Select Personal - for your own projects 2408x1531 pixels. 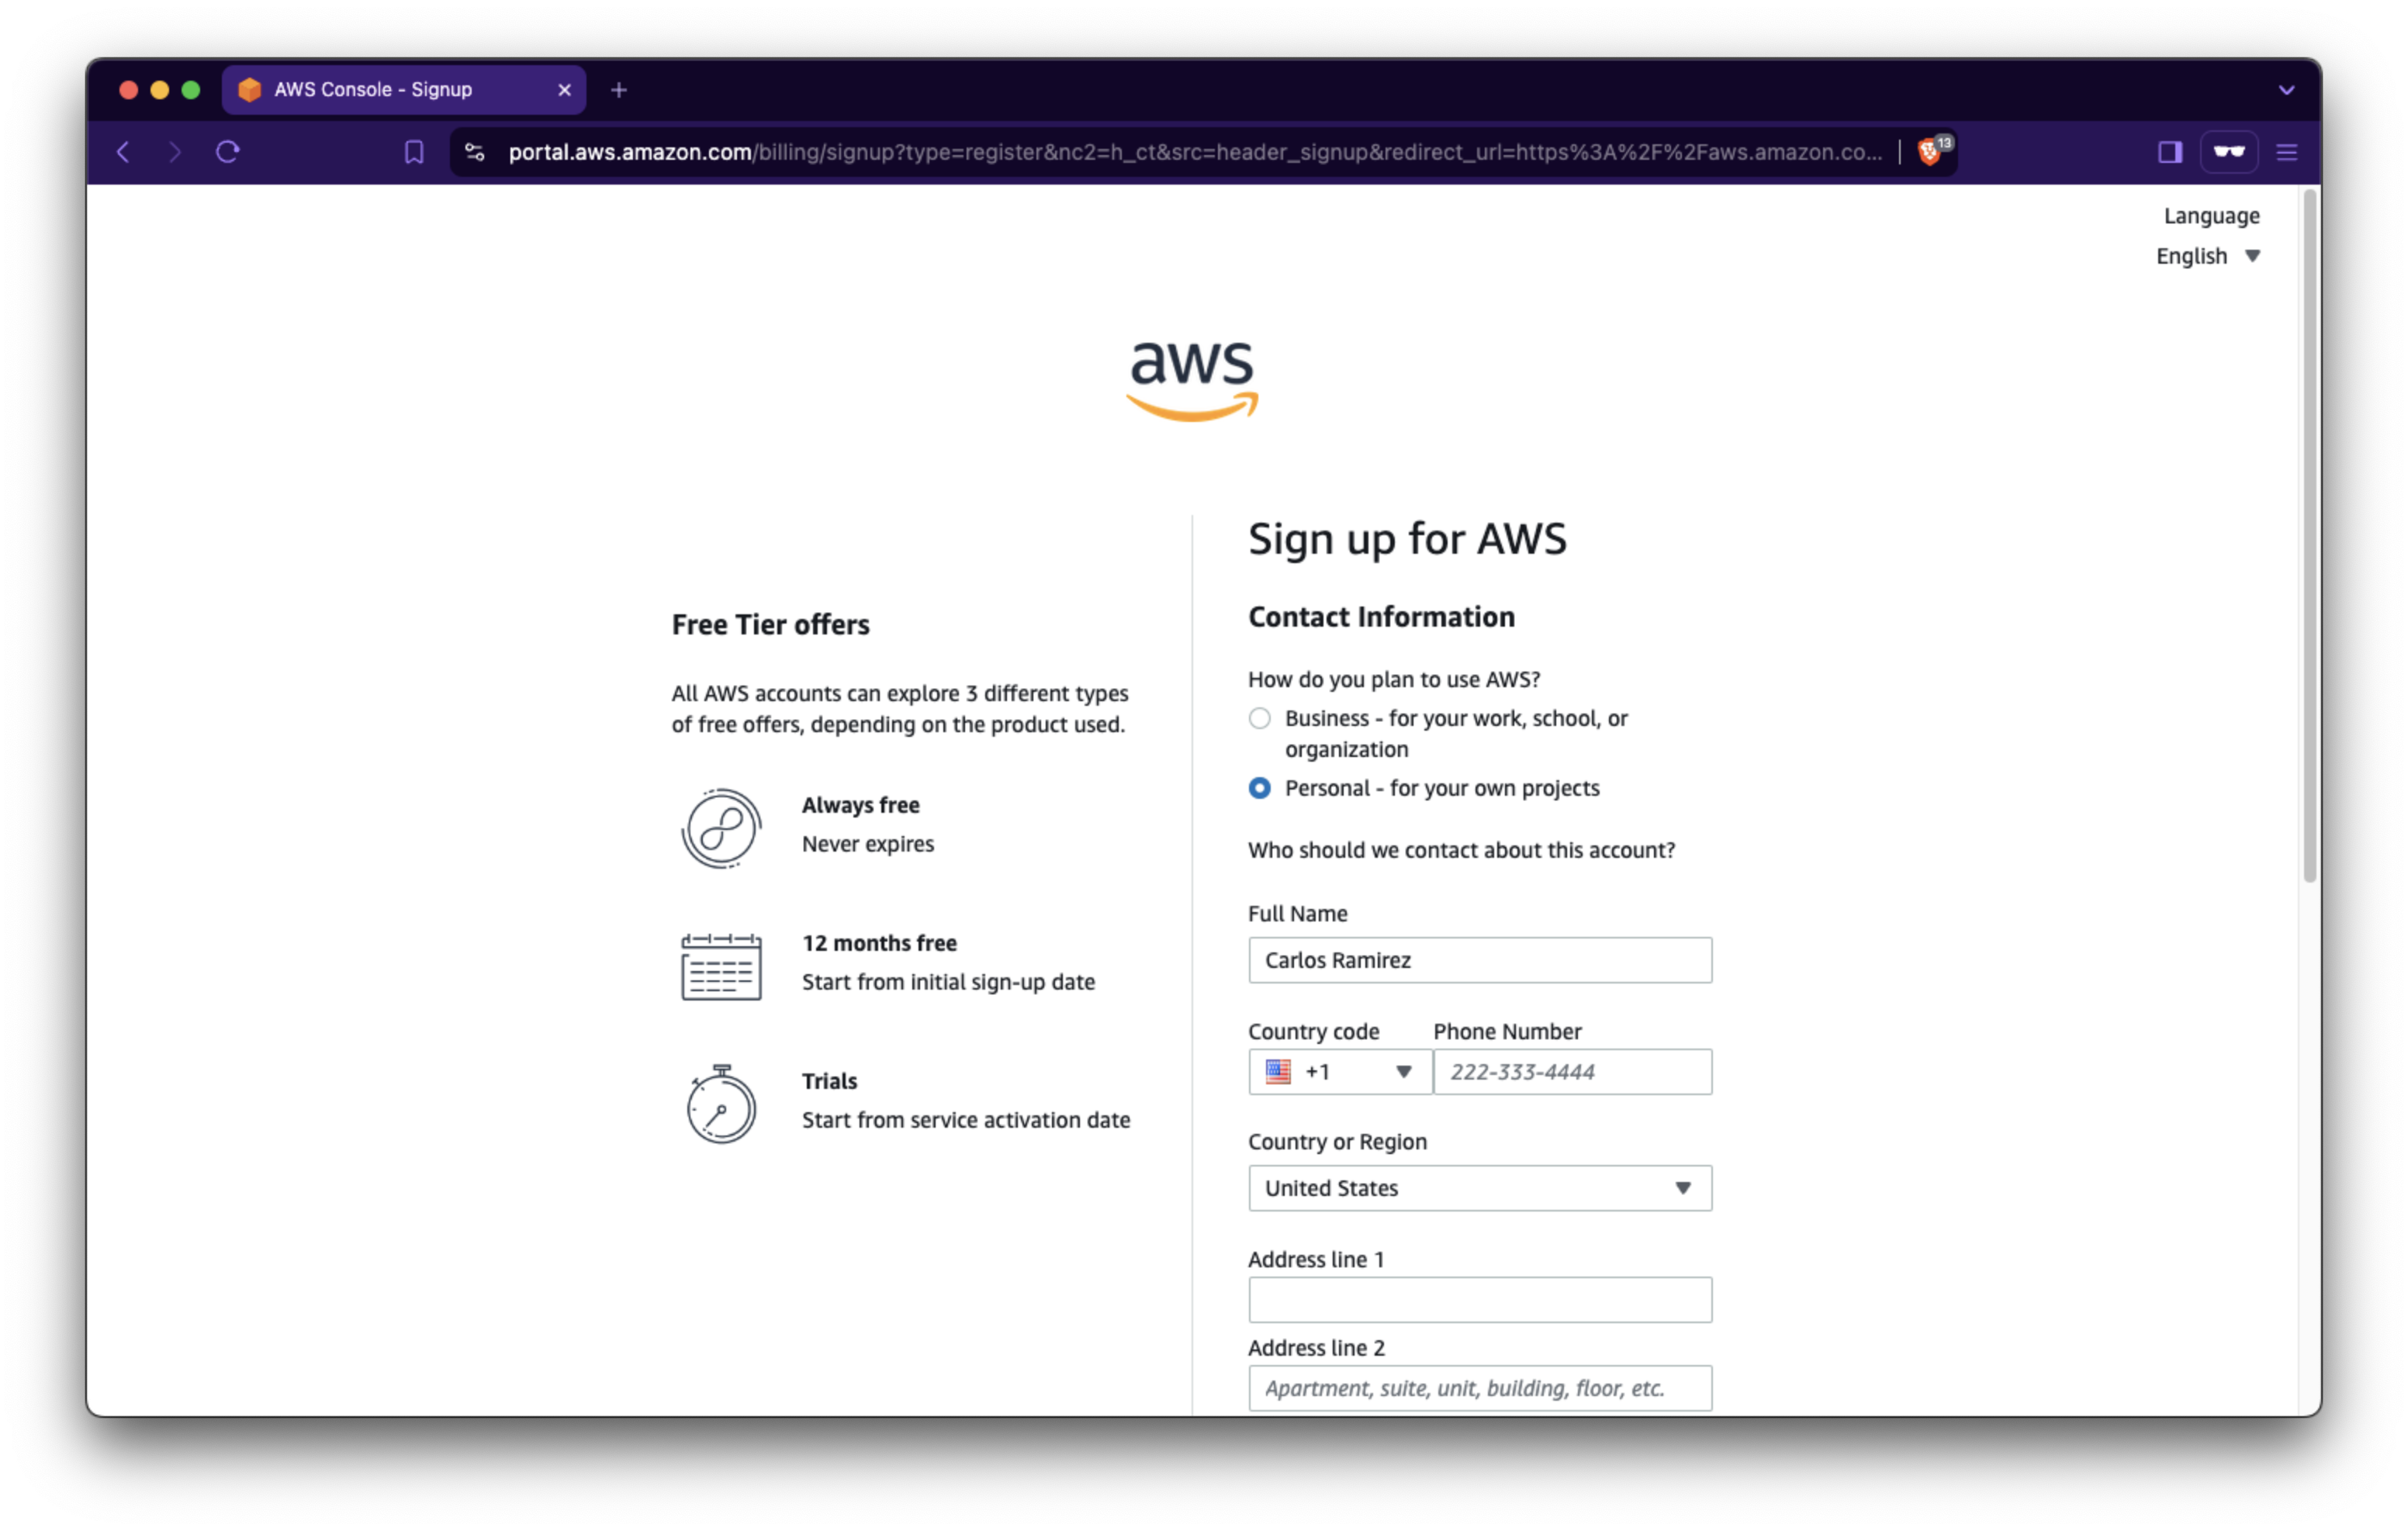pos(1260,788)
